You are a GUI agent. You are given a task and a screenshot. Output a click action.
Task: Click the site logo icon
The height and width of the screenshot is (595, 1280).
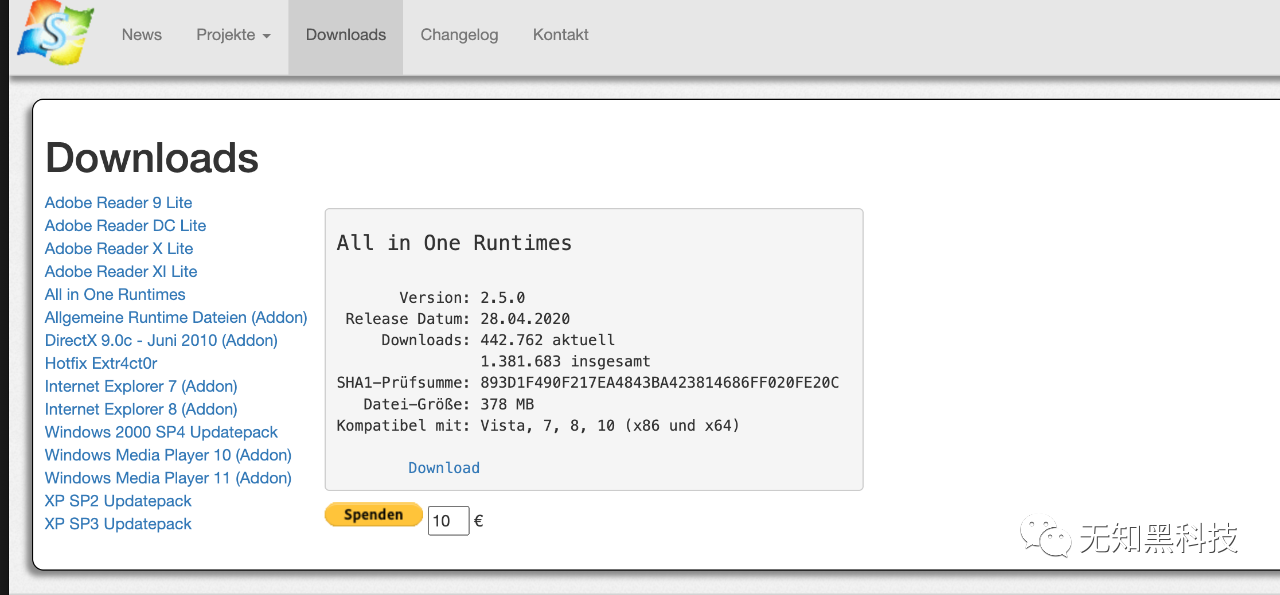(x=56, y=32)
